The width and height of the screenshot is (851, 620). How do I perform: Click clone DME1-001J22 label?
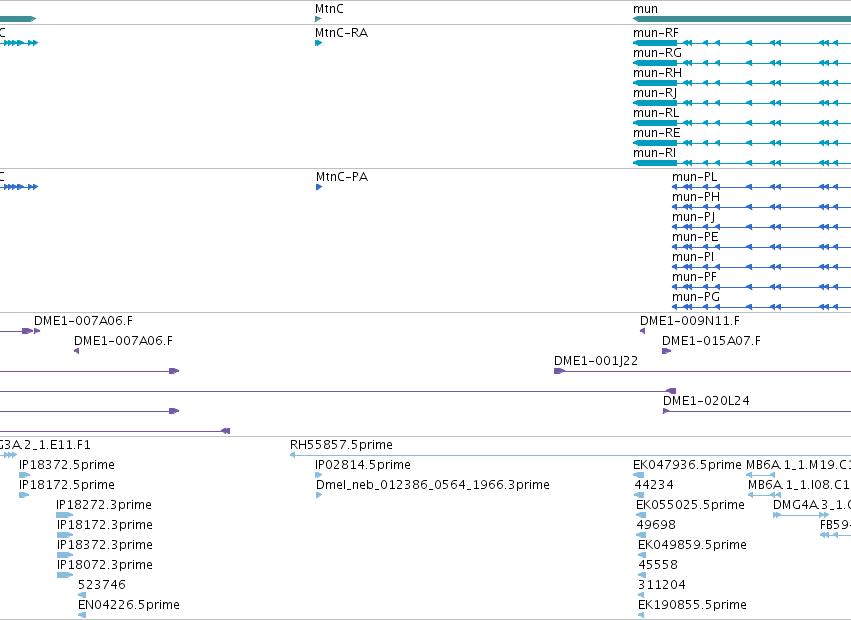click(596, 361)
